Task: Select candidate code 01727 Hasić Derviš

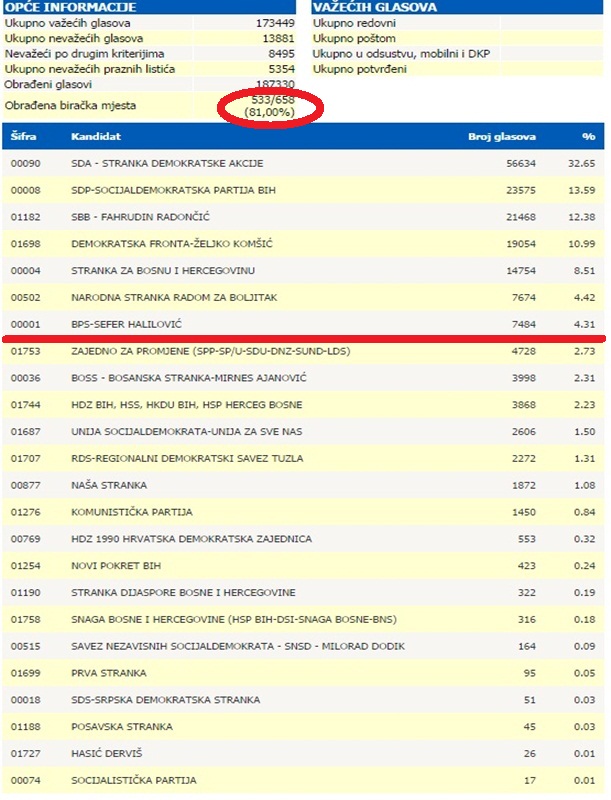Action: click(24, 753)
